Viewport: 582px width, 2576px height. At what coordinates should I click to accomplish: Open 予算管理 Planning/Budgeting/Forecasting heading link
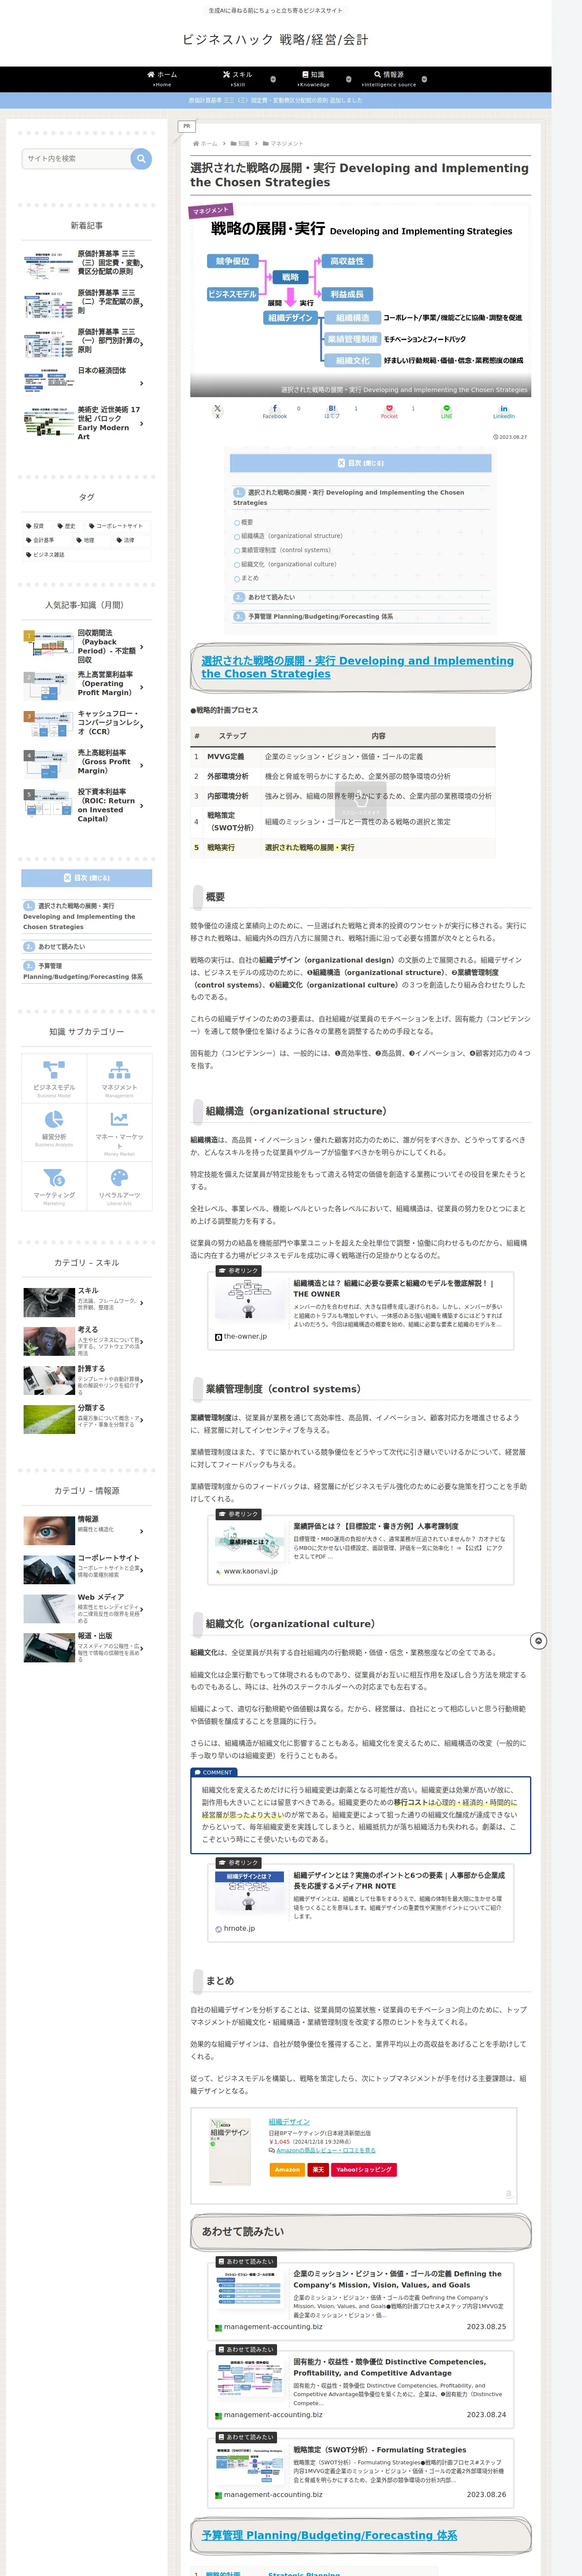329,2536
